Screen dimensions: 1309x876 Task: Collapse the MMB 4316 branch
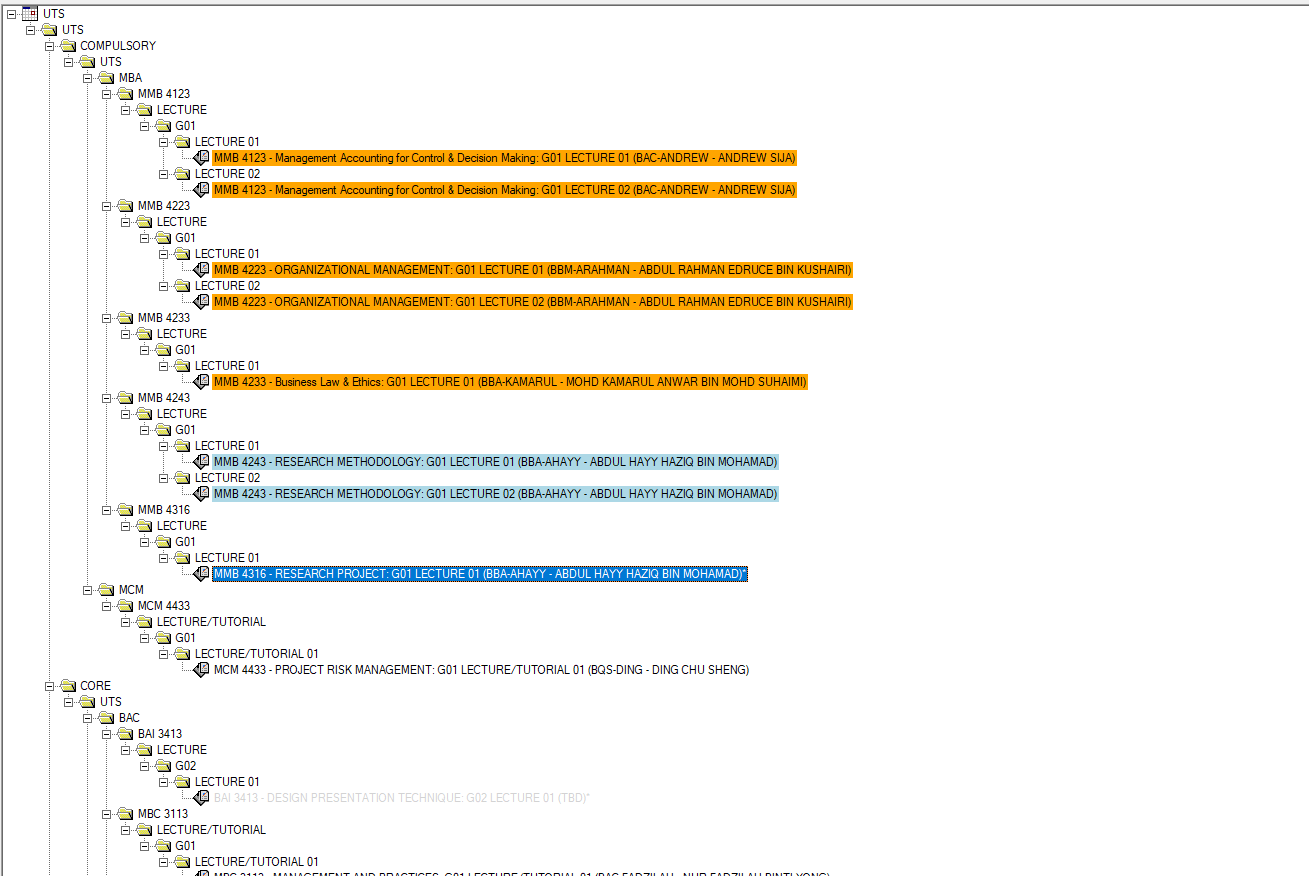click(107, 510)
